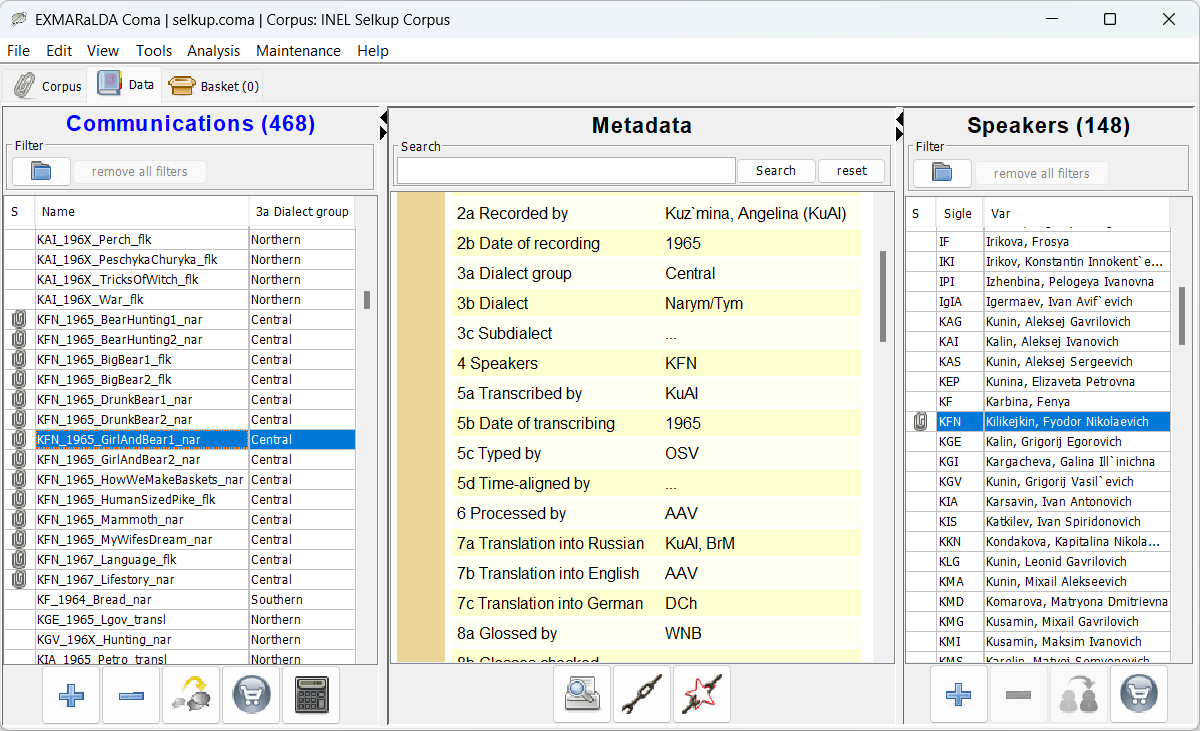
Task: Open the Basket (0) tab
Action: [213, 86]
